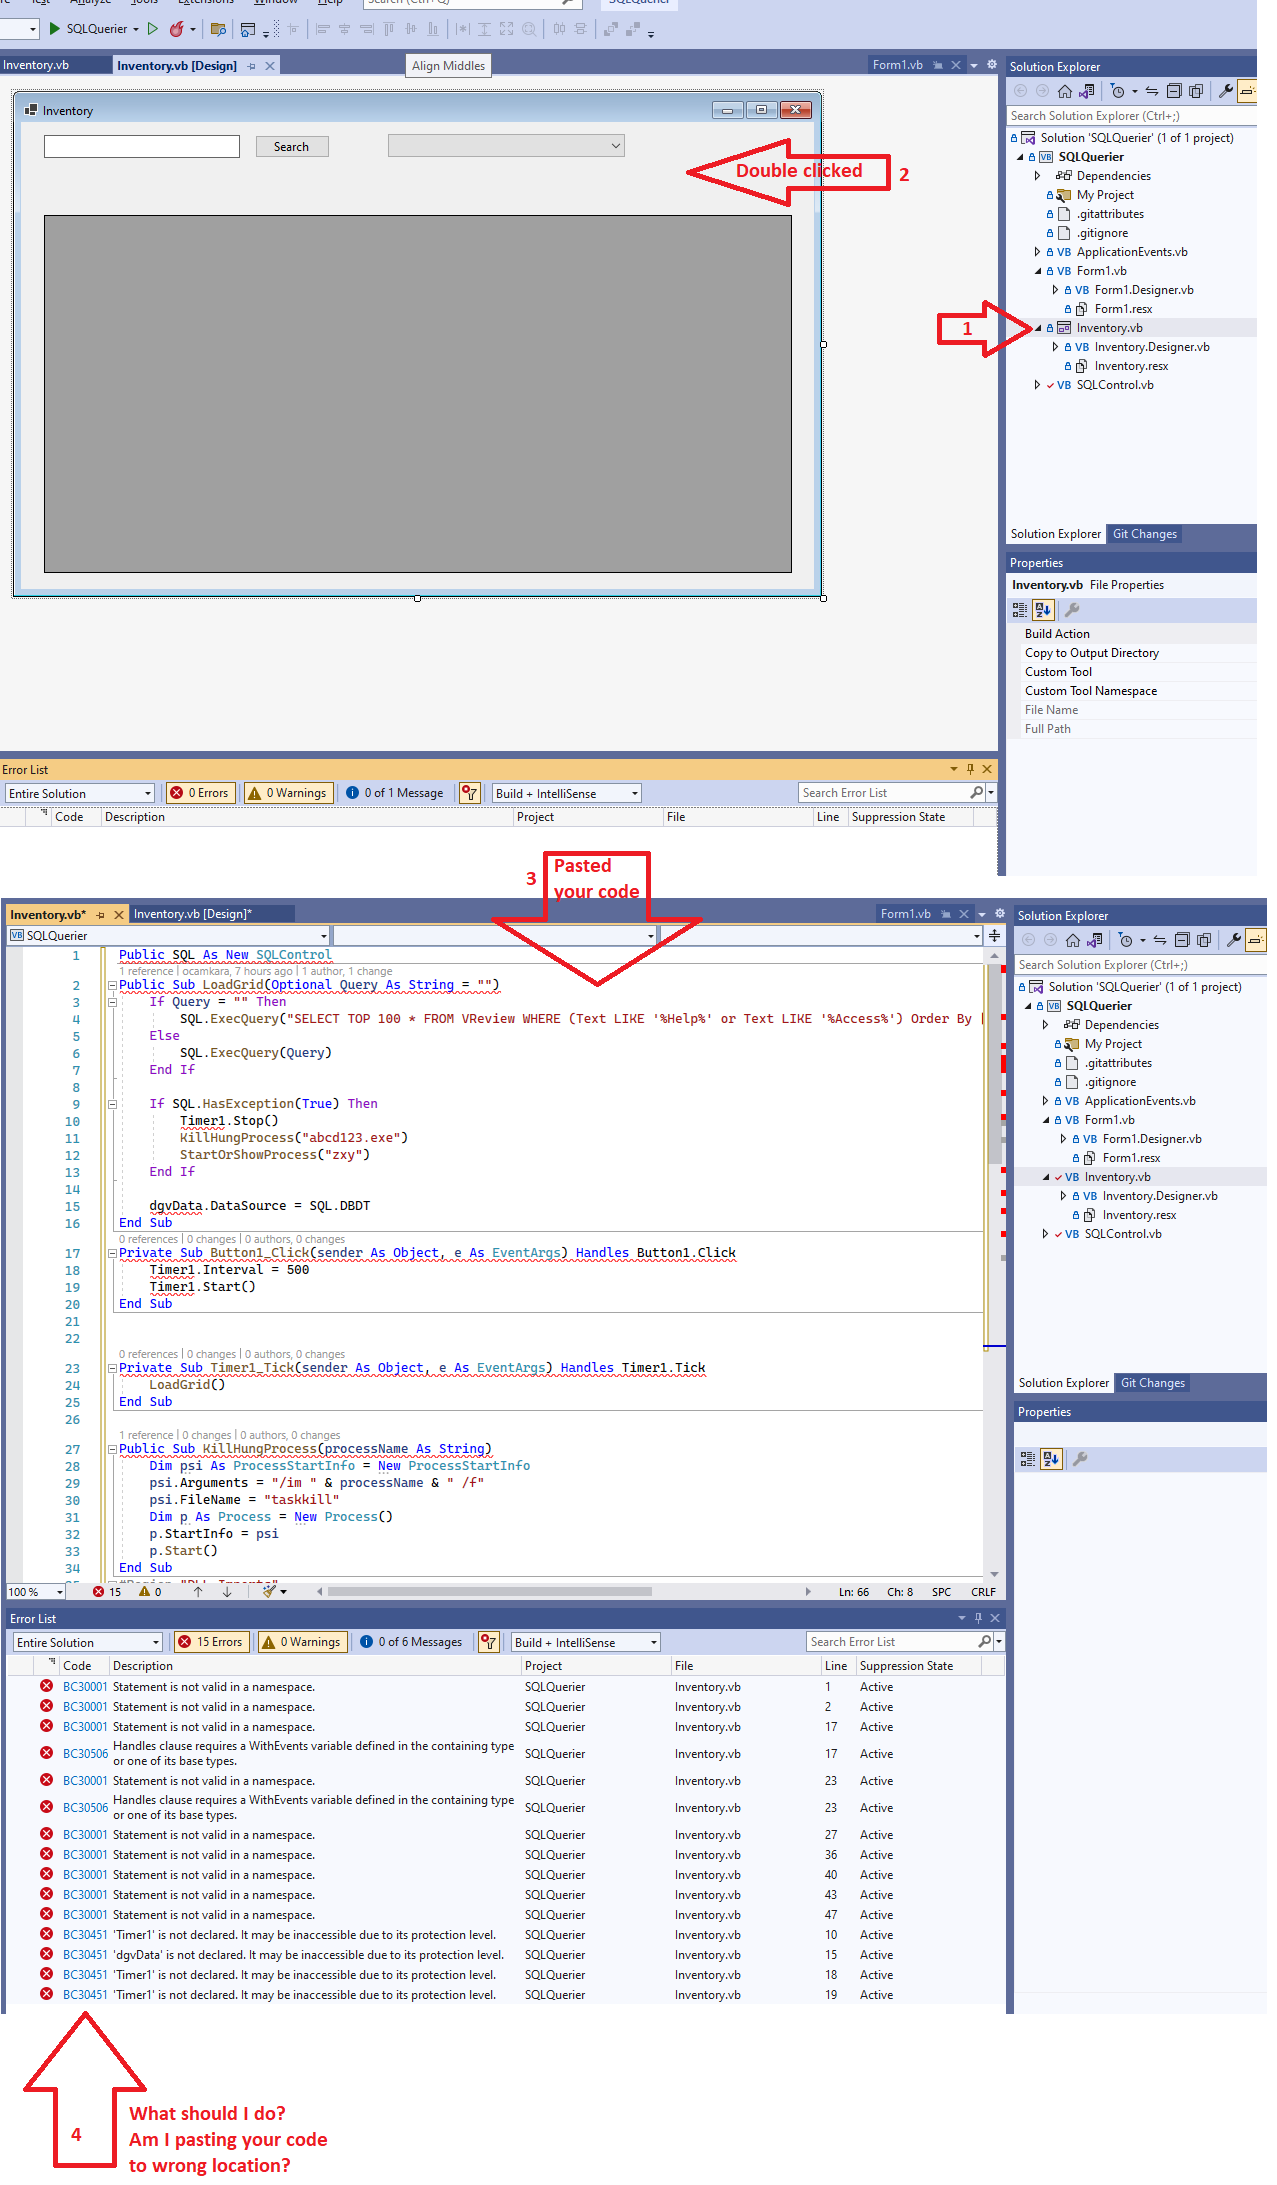The height and width of the screenshot is (2185, 1277).
Task: Click Collapse All icon in designer-view Solution Explorer
Action: coord(1175,91)
